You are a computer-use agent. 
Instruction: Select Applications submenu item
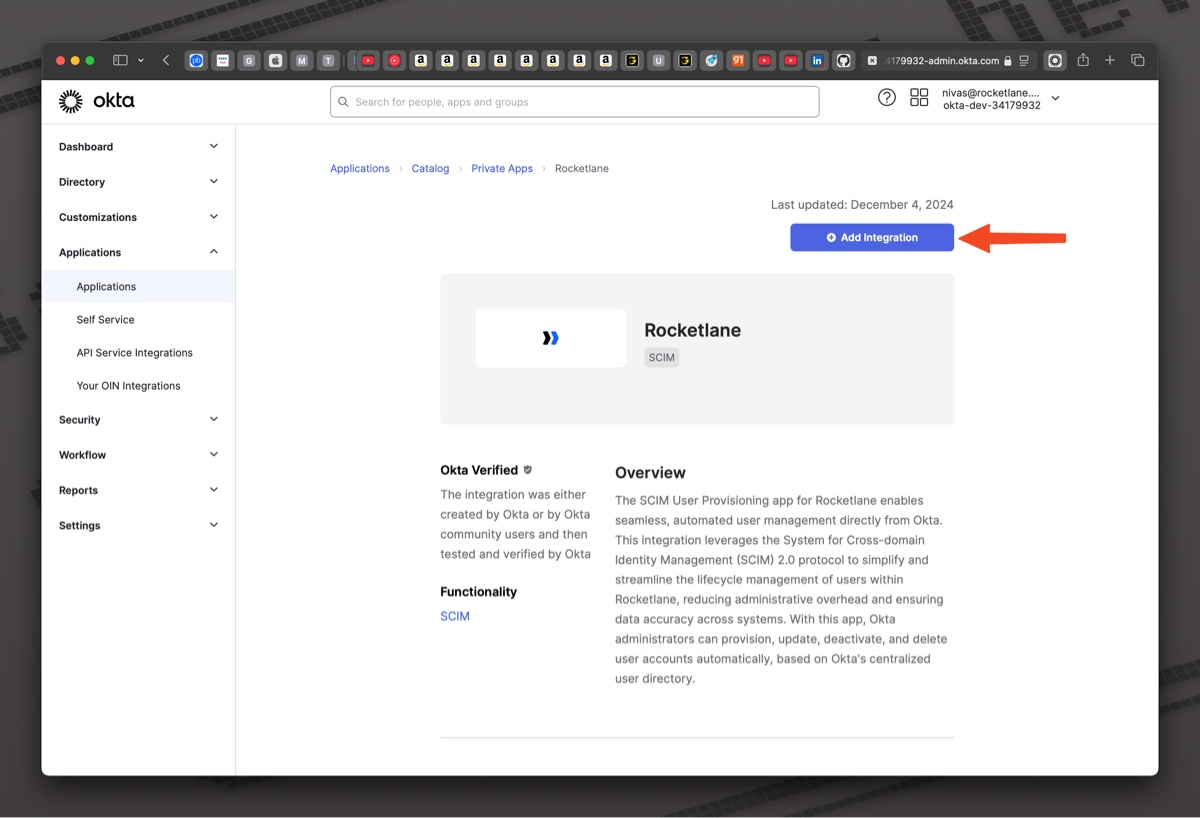[x=138, y=286]
